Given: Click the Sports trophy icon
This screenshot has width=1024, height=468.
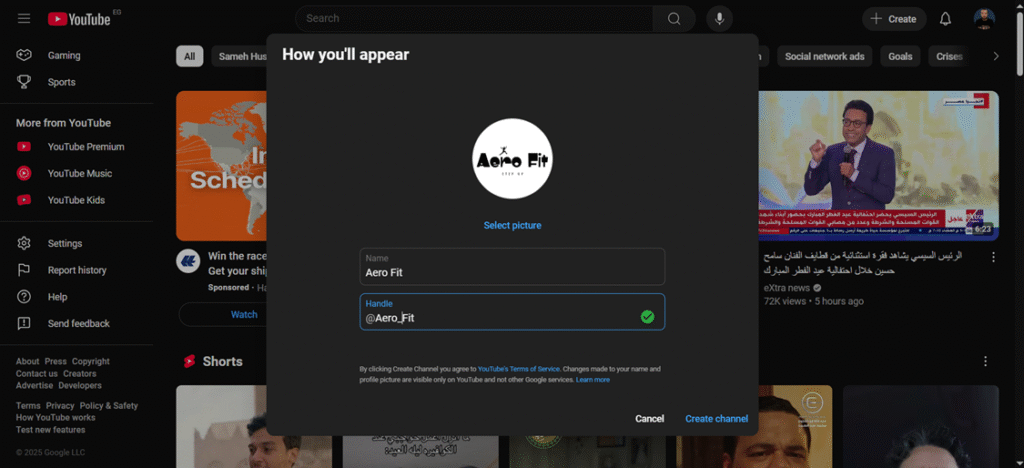Looking at the screenshot, I should tap(24, 82).
